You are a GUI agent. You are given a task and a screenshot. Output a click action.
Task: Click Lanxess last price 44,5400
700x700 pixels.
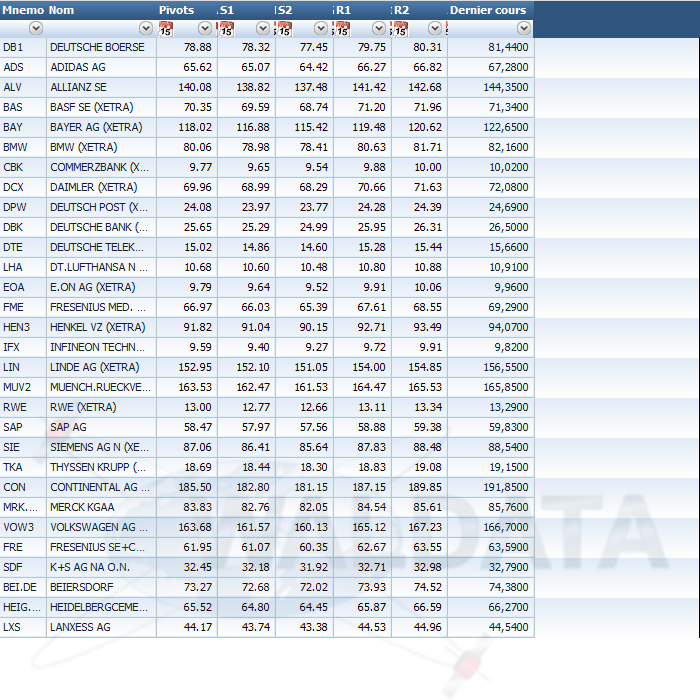pos(491,627)
